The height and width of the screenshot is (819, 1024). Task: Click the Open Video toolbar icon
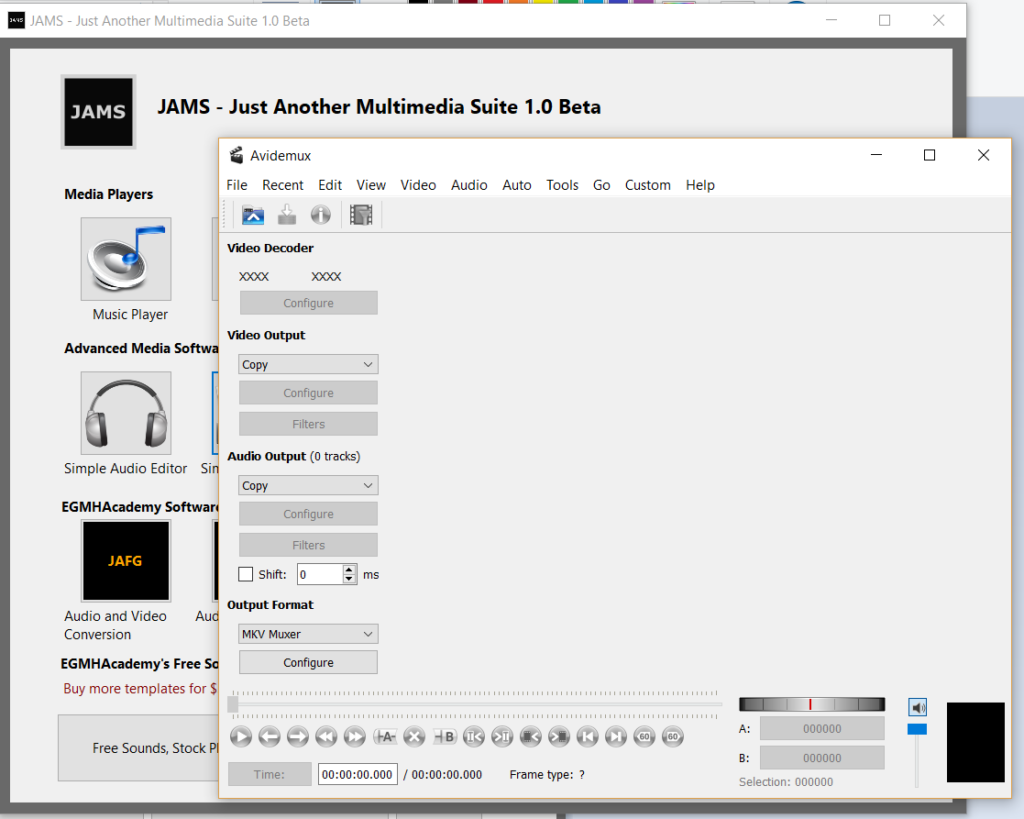coord(253,215)
